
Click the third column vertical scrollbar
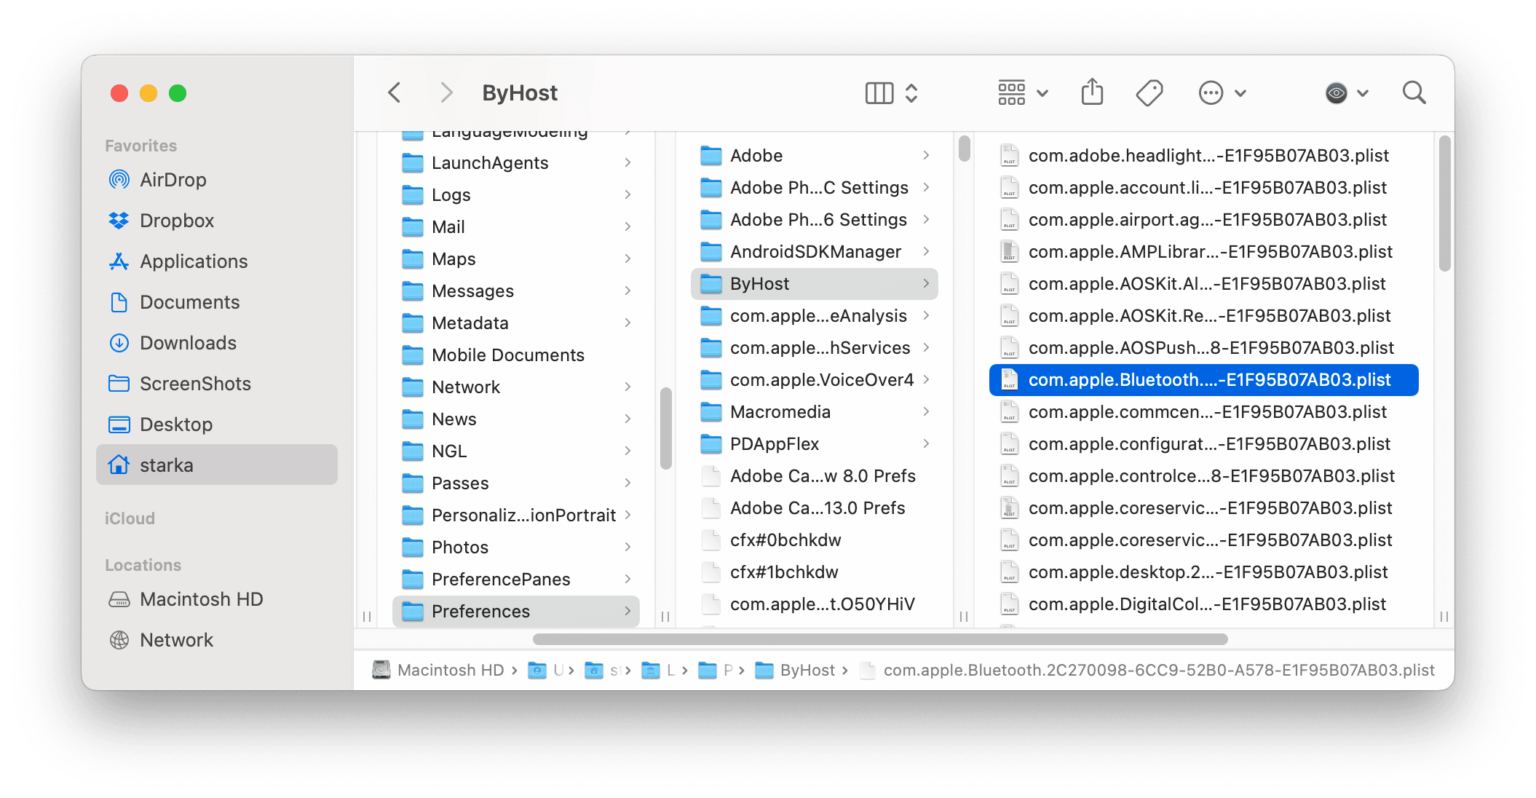point(1444,204)
